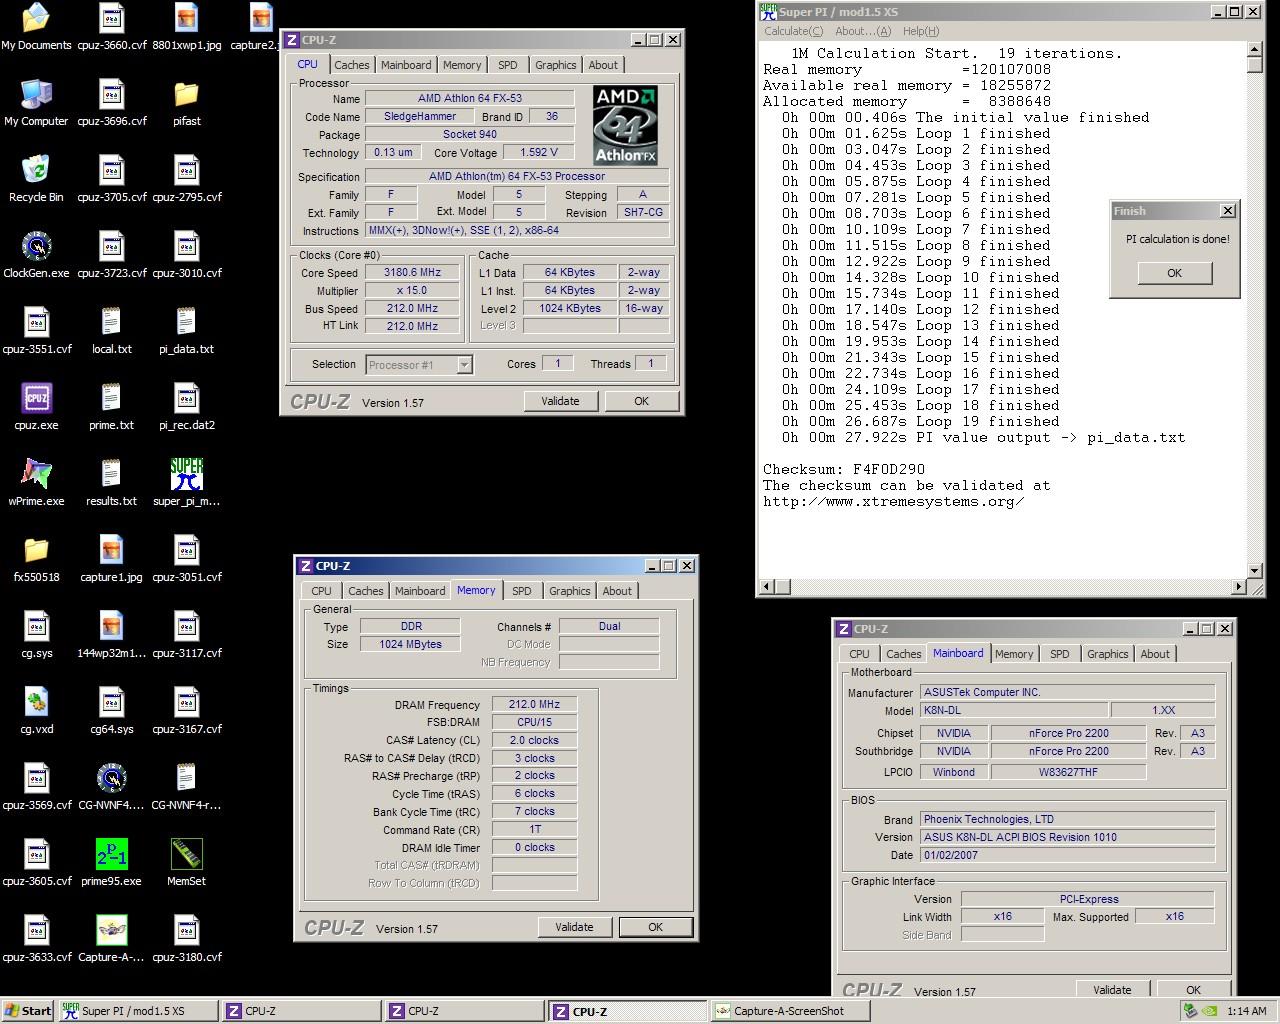Click the xtremesystems.org URL text
Screen dimensions: 1280x1024
(x=893, y=501)
